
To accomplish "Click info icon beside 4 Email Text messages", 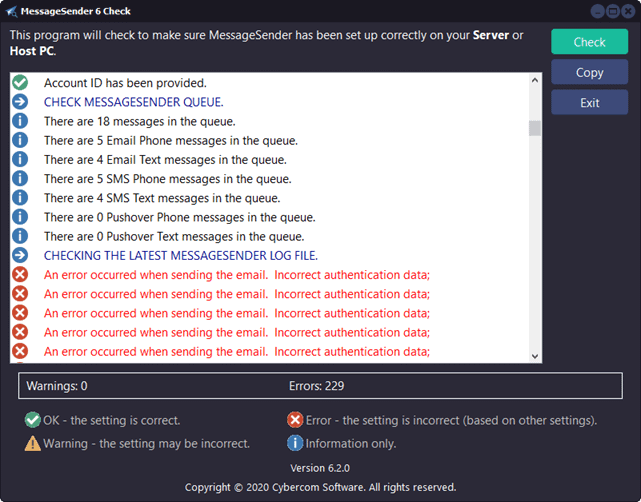I will [20, 159].
